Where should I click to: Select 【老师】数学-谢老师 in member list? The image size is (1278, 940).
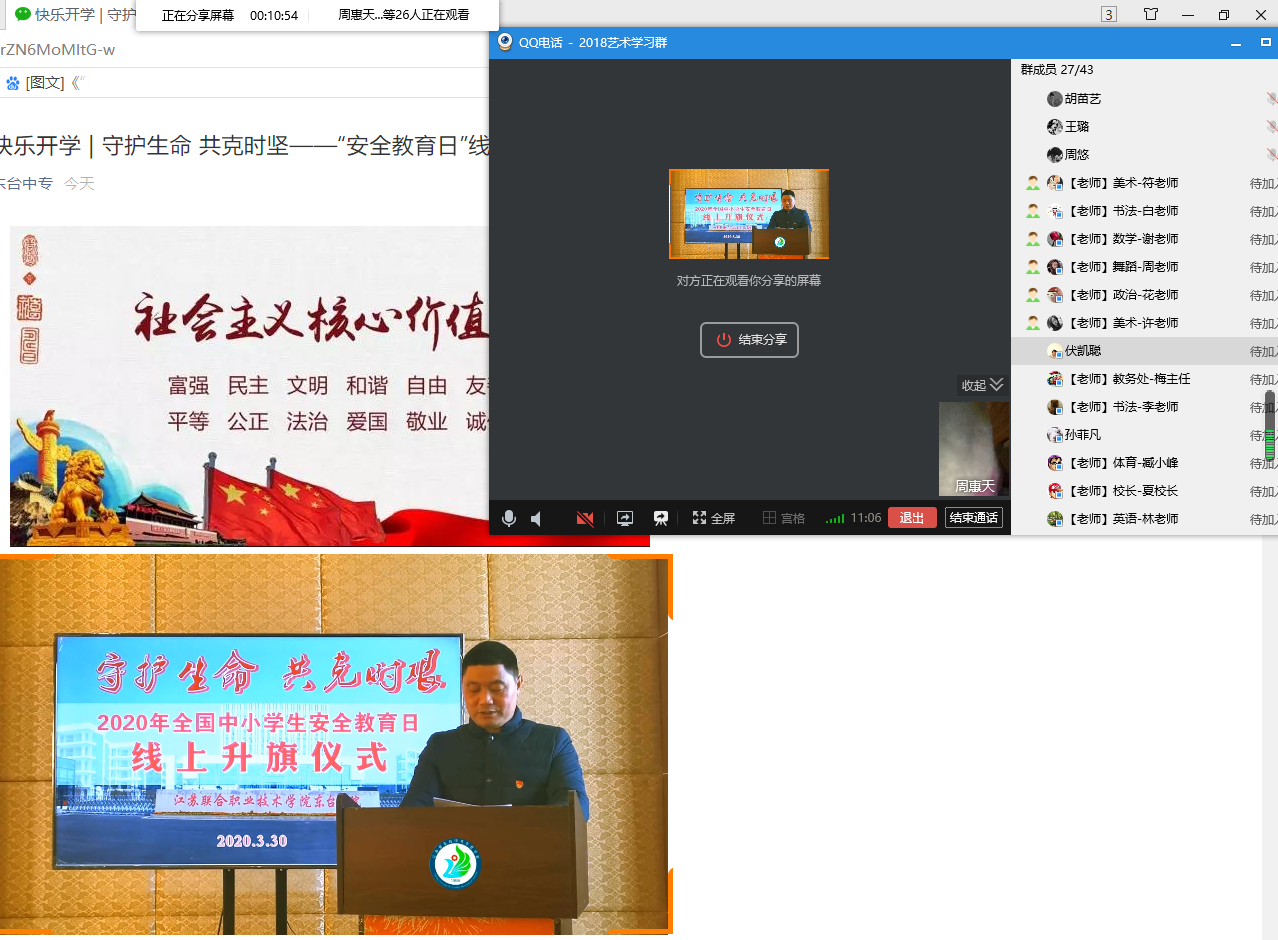[1144, 239]
